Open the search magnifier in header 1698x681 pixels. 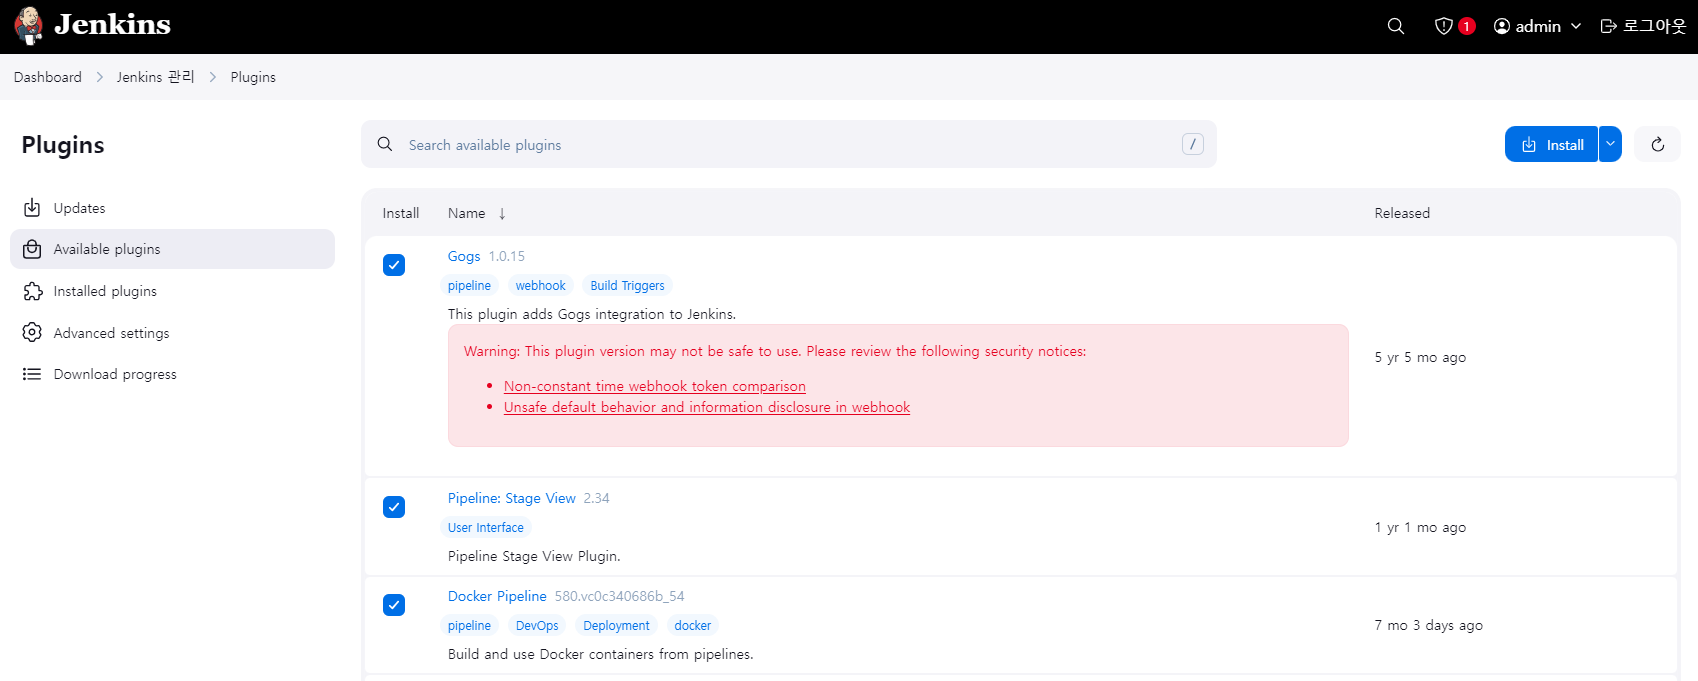(1396, 26)
